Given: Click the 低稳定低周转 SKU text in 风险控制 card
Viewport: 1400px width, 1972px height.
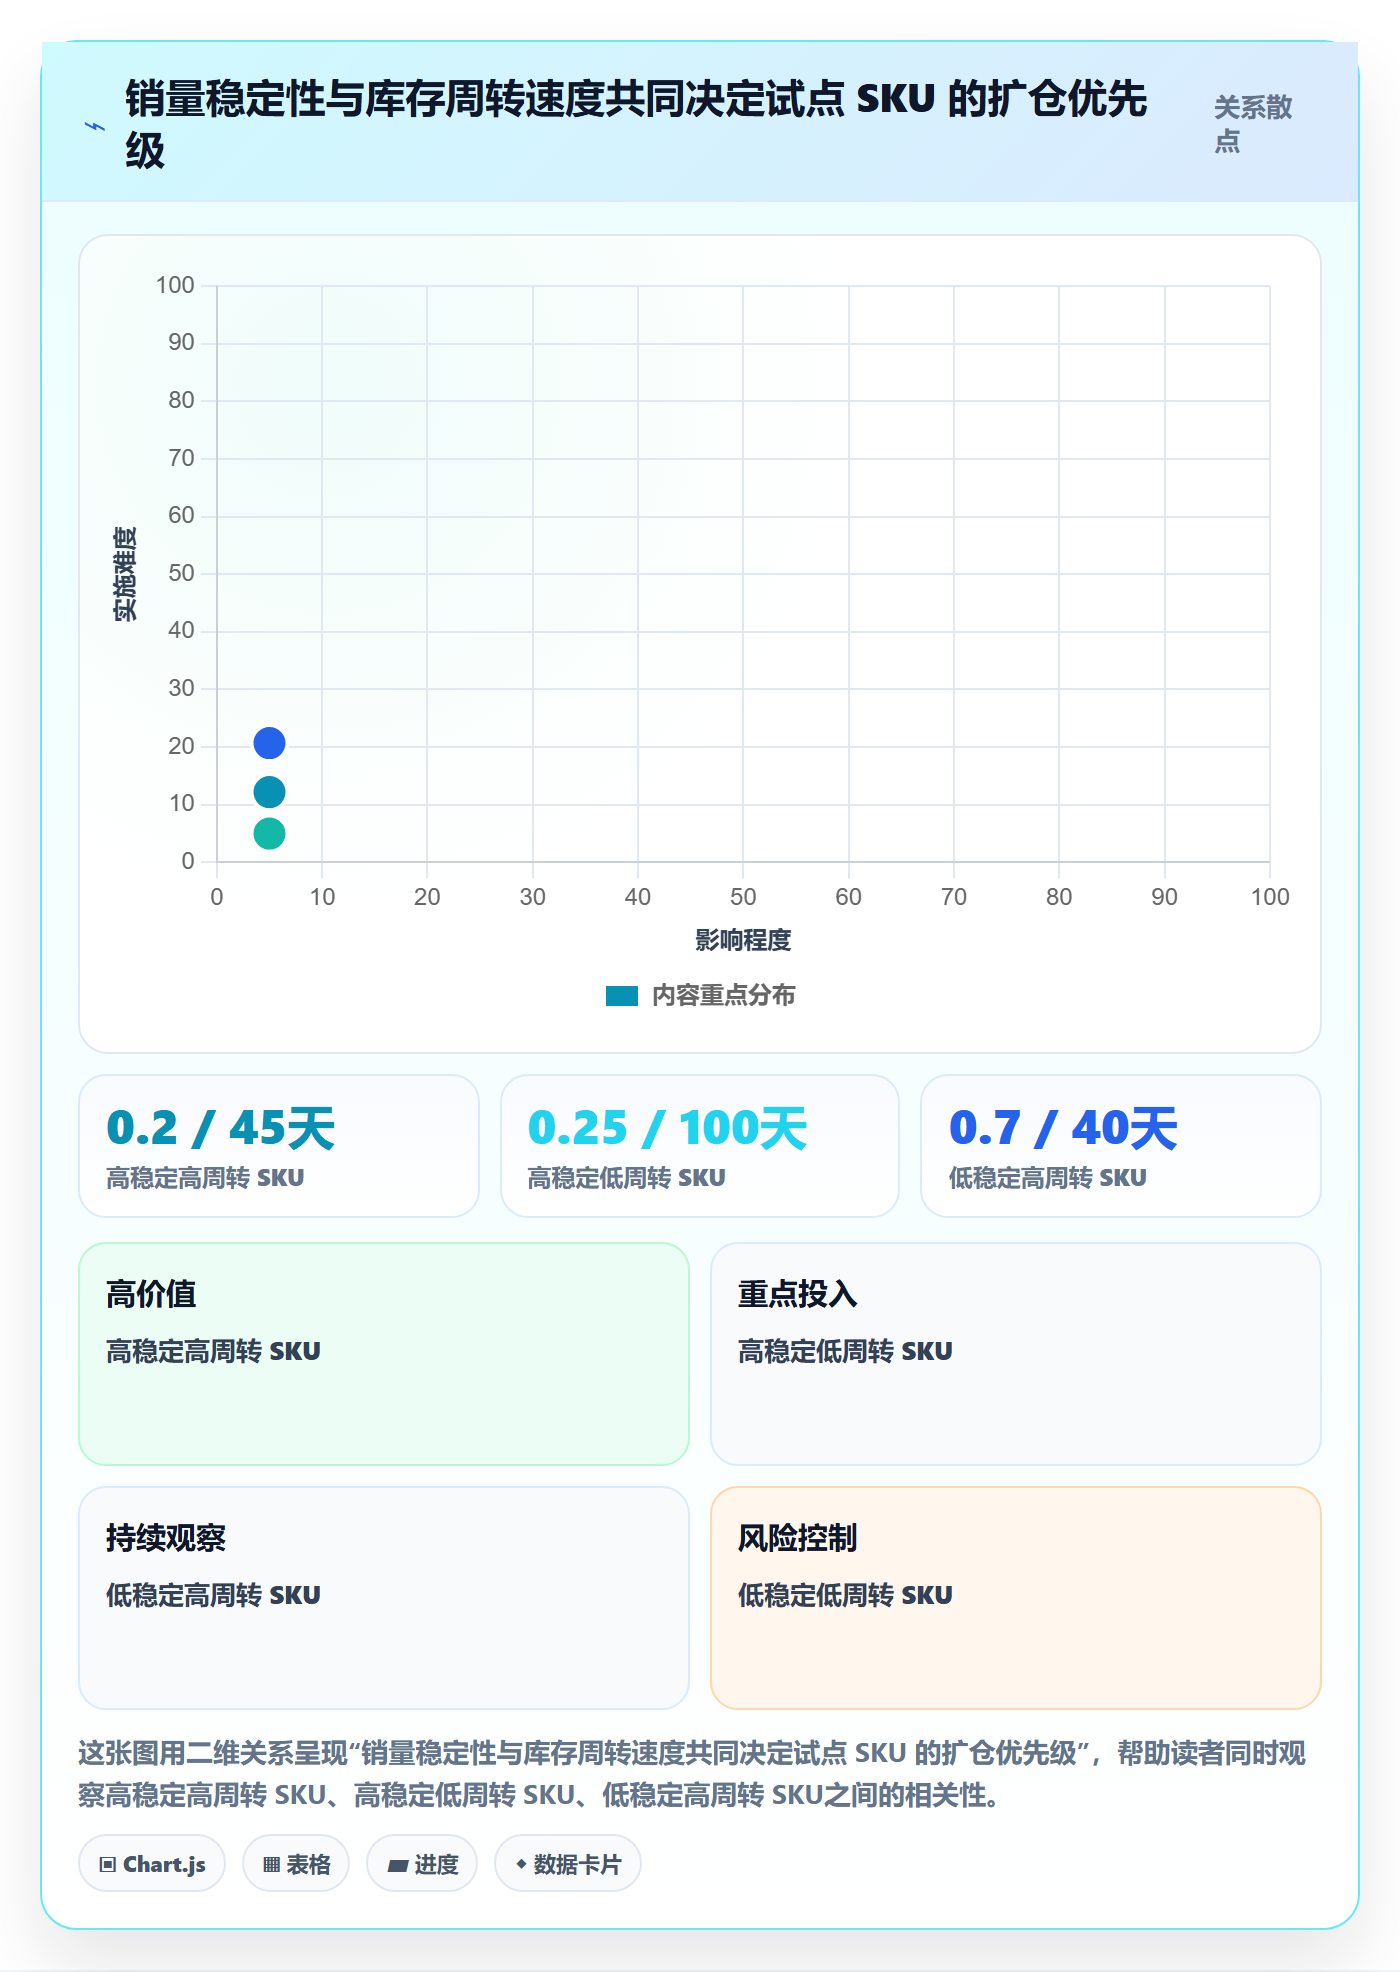Looking at the screenshot, I should (x=845, y=1595).
